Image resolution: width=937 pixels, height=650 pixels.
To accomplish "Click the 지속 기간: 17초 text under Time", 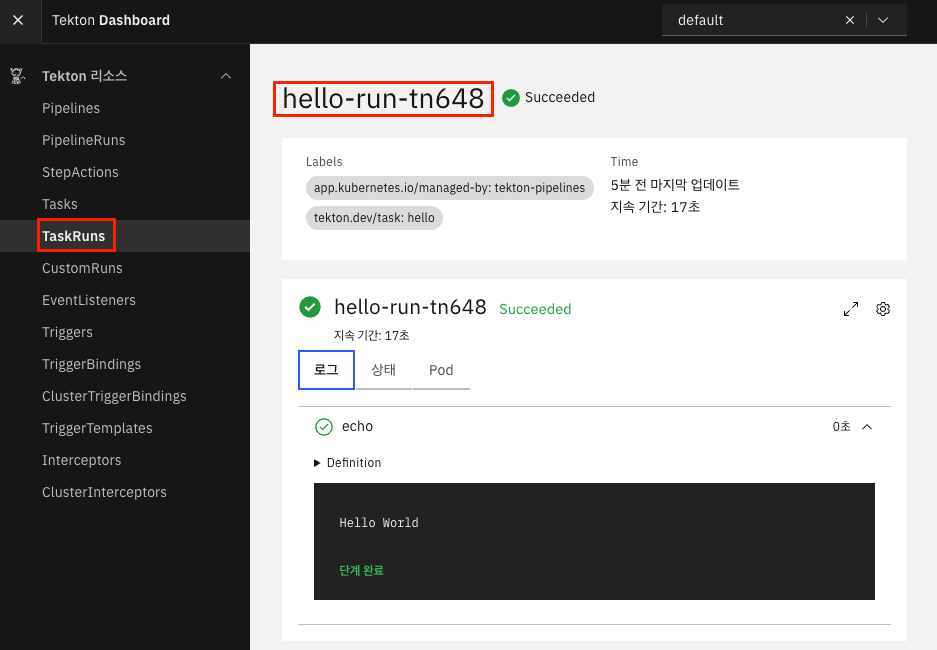I will [x=655, y=207].
